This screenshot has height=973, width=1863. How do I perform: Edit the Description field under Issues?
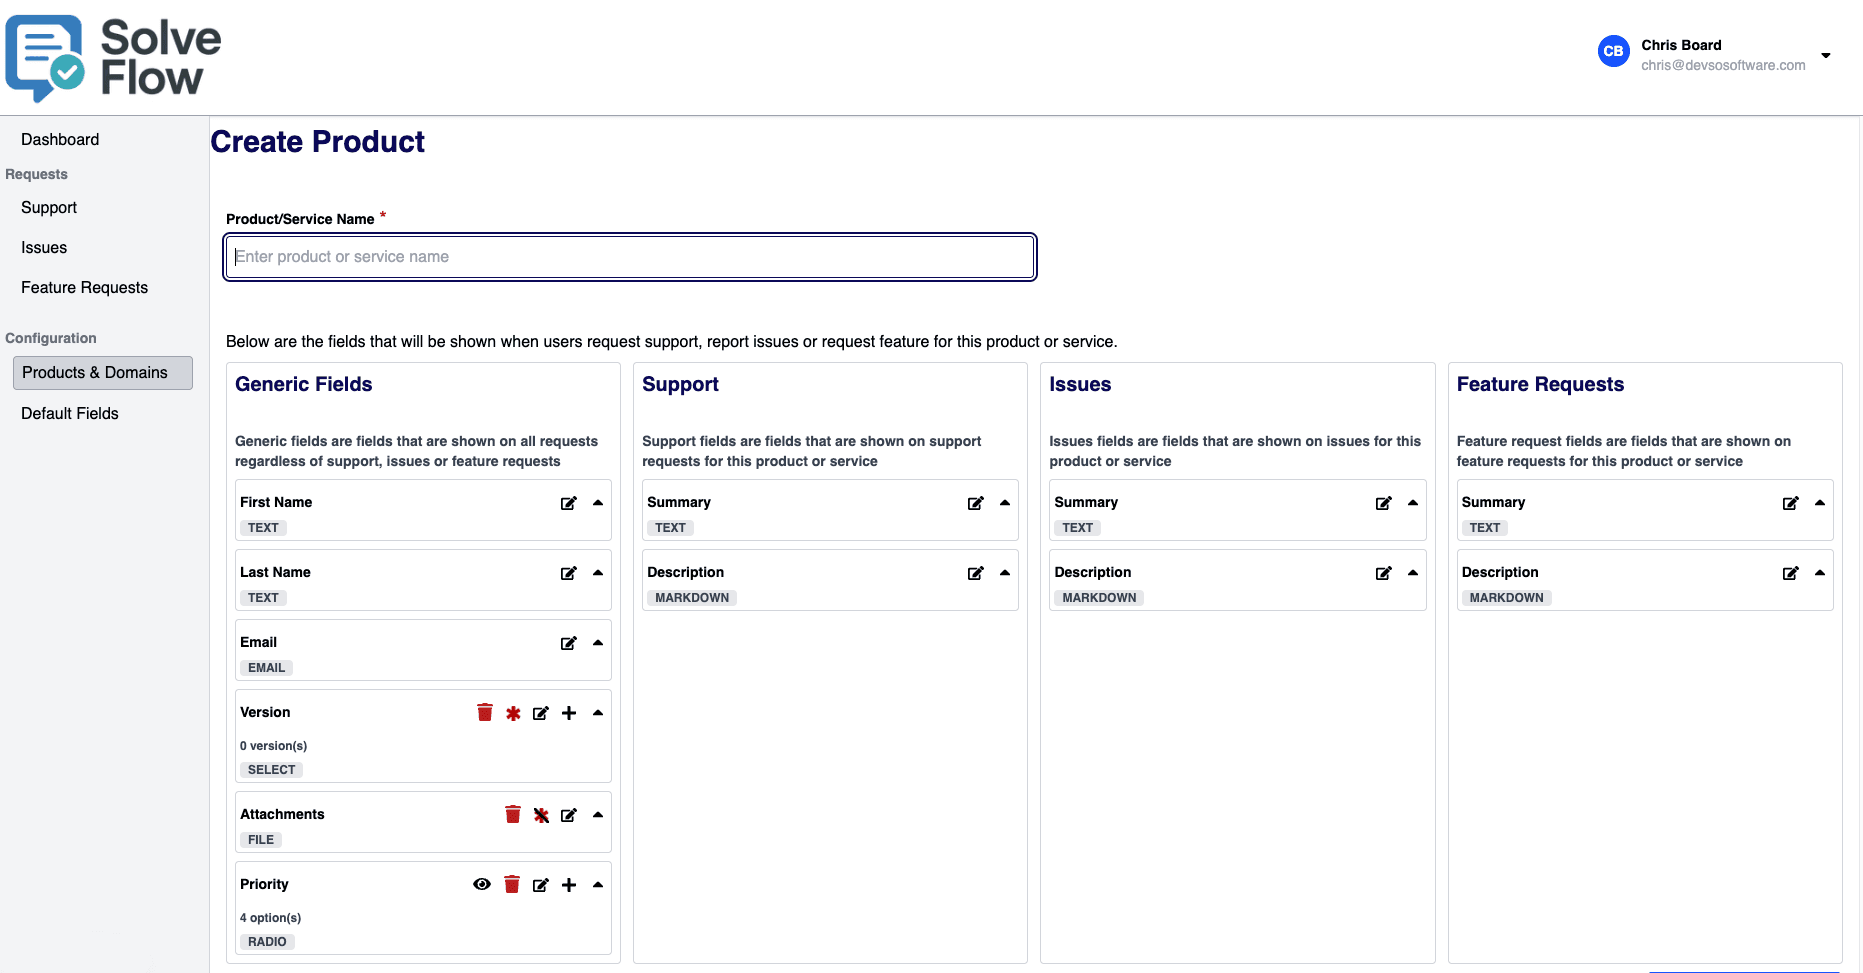pyautogui.click(x=1383, y=573)
